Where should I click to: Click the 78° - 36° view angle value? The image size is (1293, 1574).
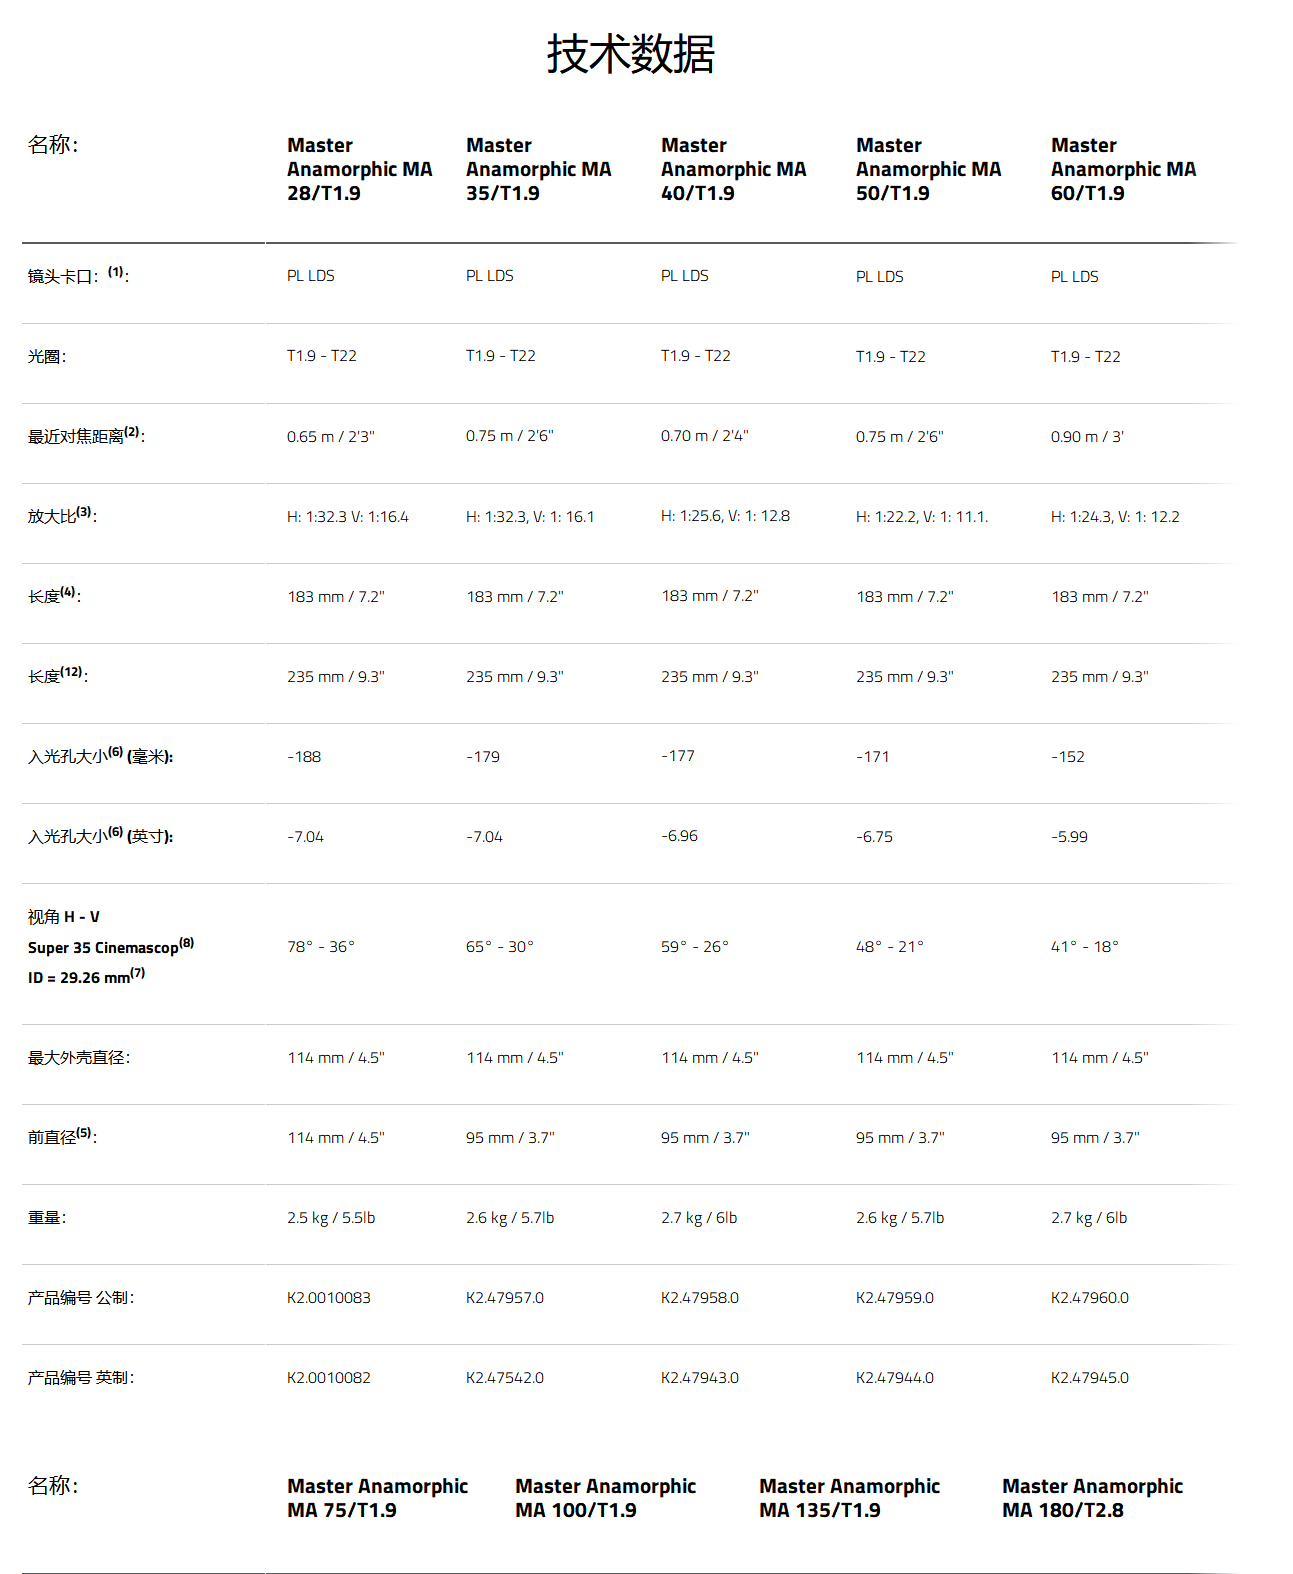click(x=321, y=947)
